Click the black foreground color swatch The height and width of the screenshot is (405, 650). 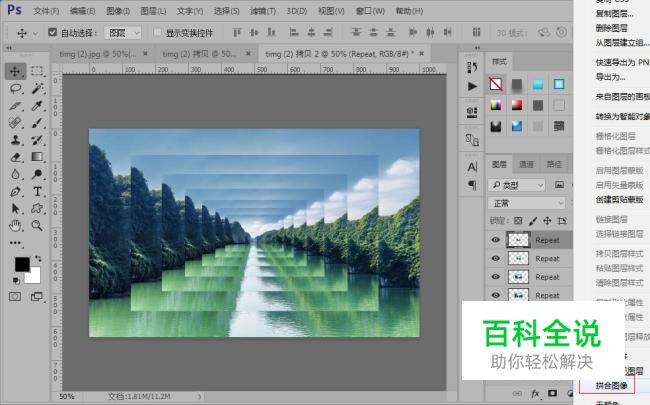[22, 264]
